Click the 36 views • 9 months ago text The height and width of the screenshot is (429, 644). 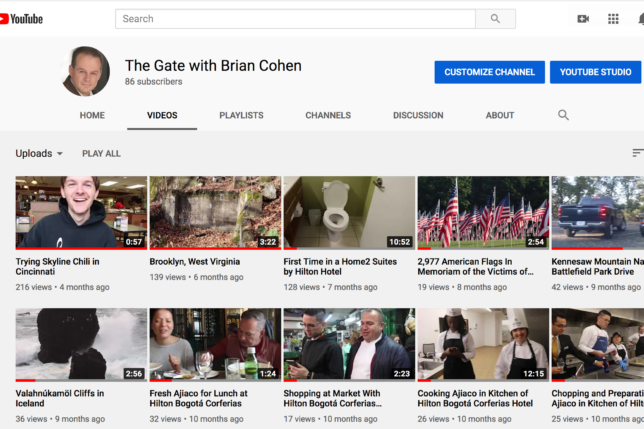(60, 419)
